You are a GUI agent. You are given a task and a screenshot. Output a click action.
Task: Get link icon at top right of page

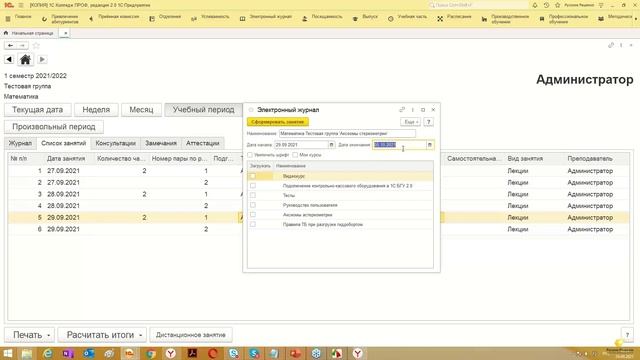(611, 45)
